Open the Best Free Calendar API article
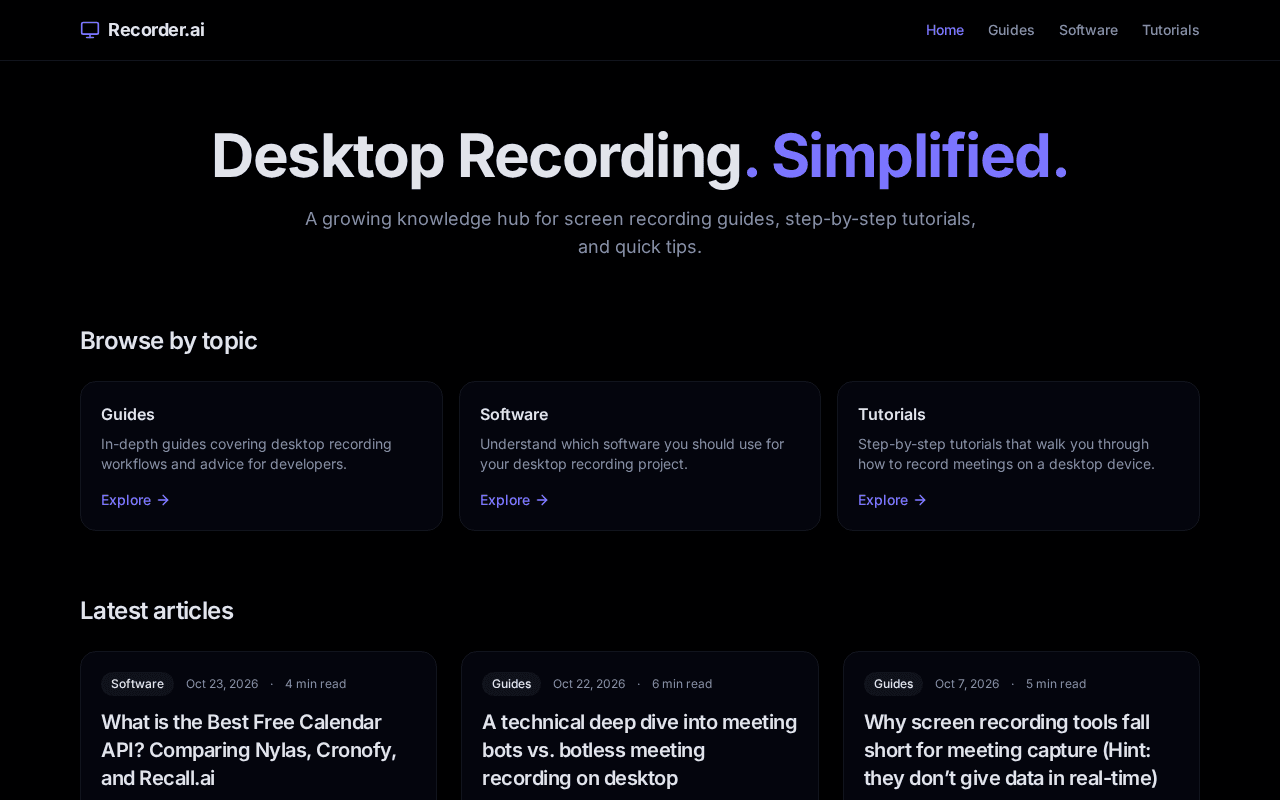1280x800 pixels. click(249, 750)
